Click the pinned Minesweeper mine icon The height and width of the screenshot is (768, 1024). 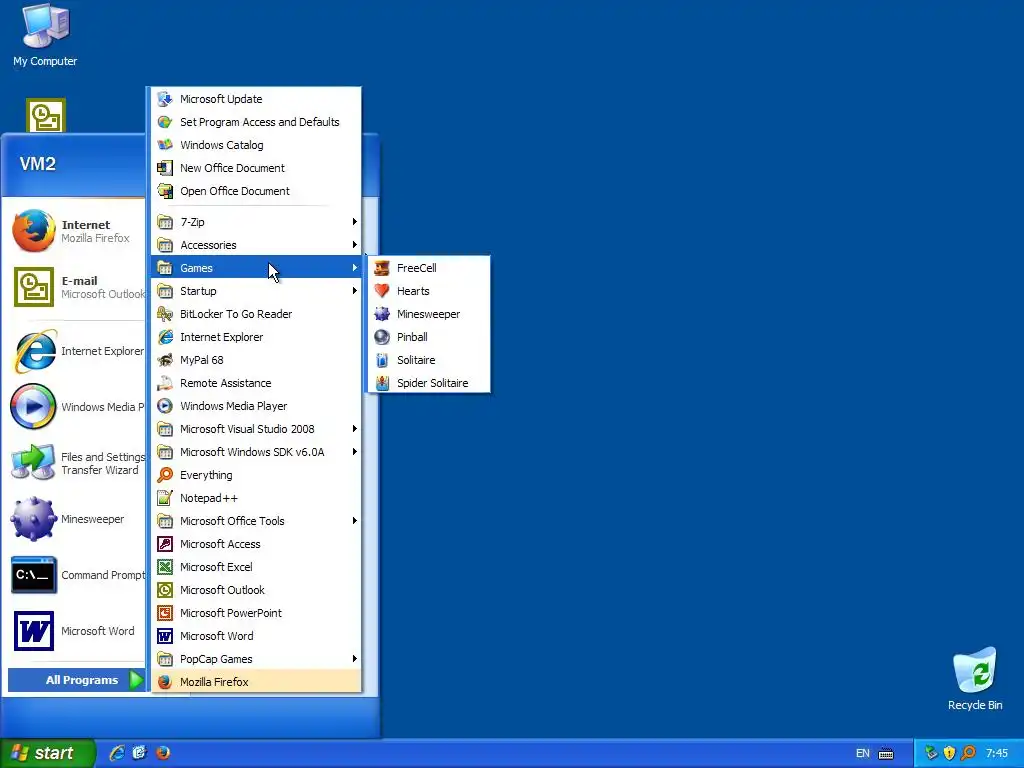coord(33,519)
